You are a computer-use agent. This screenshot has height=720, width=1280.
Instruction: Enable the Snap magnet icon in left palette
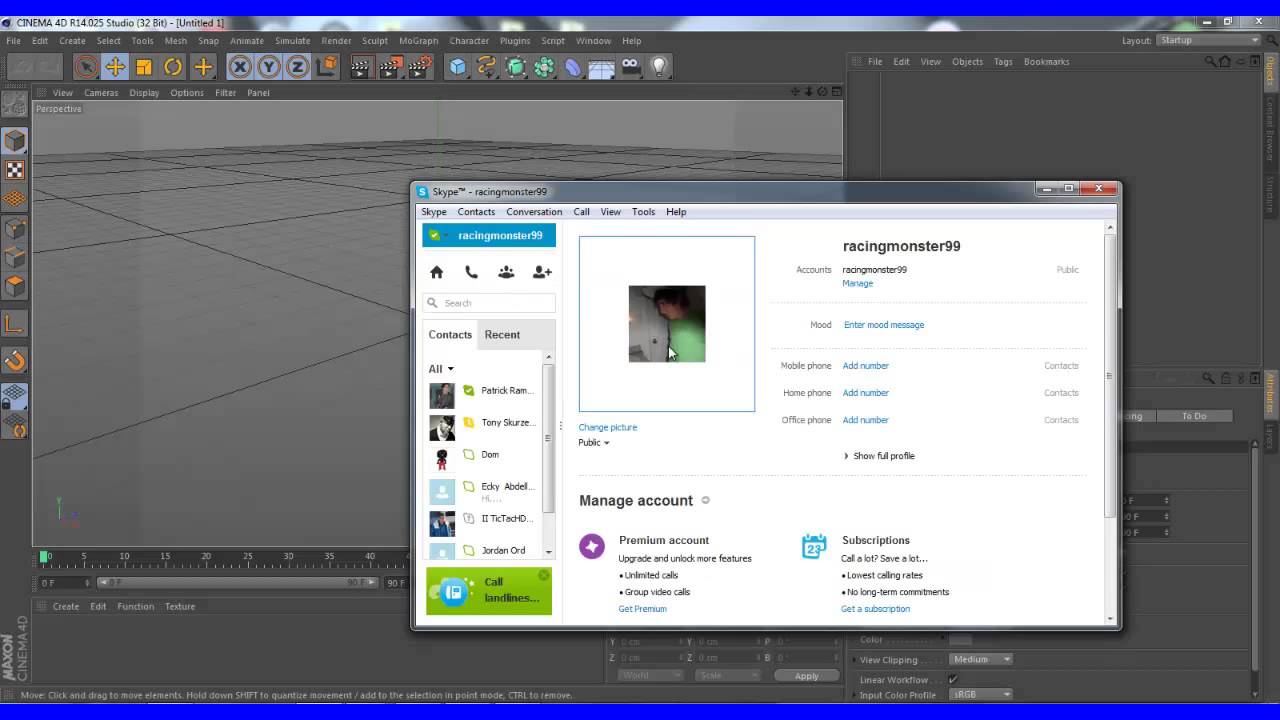14,361
